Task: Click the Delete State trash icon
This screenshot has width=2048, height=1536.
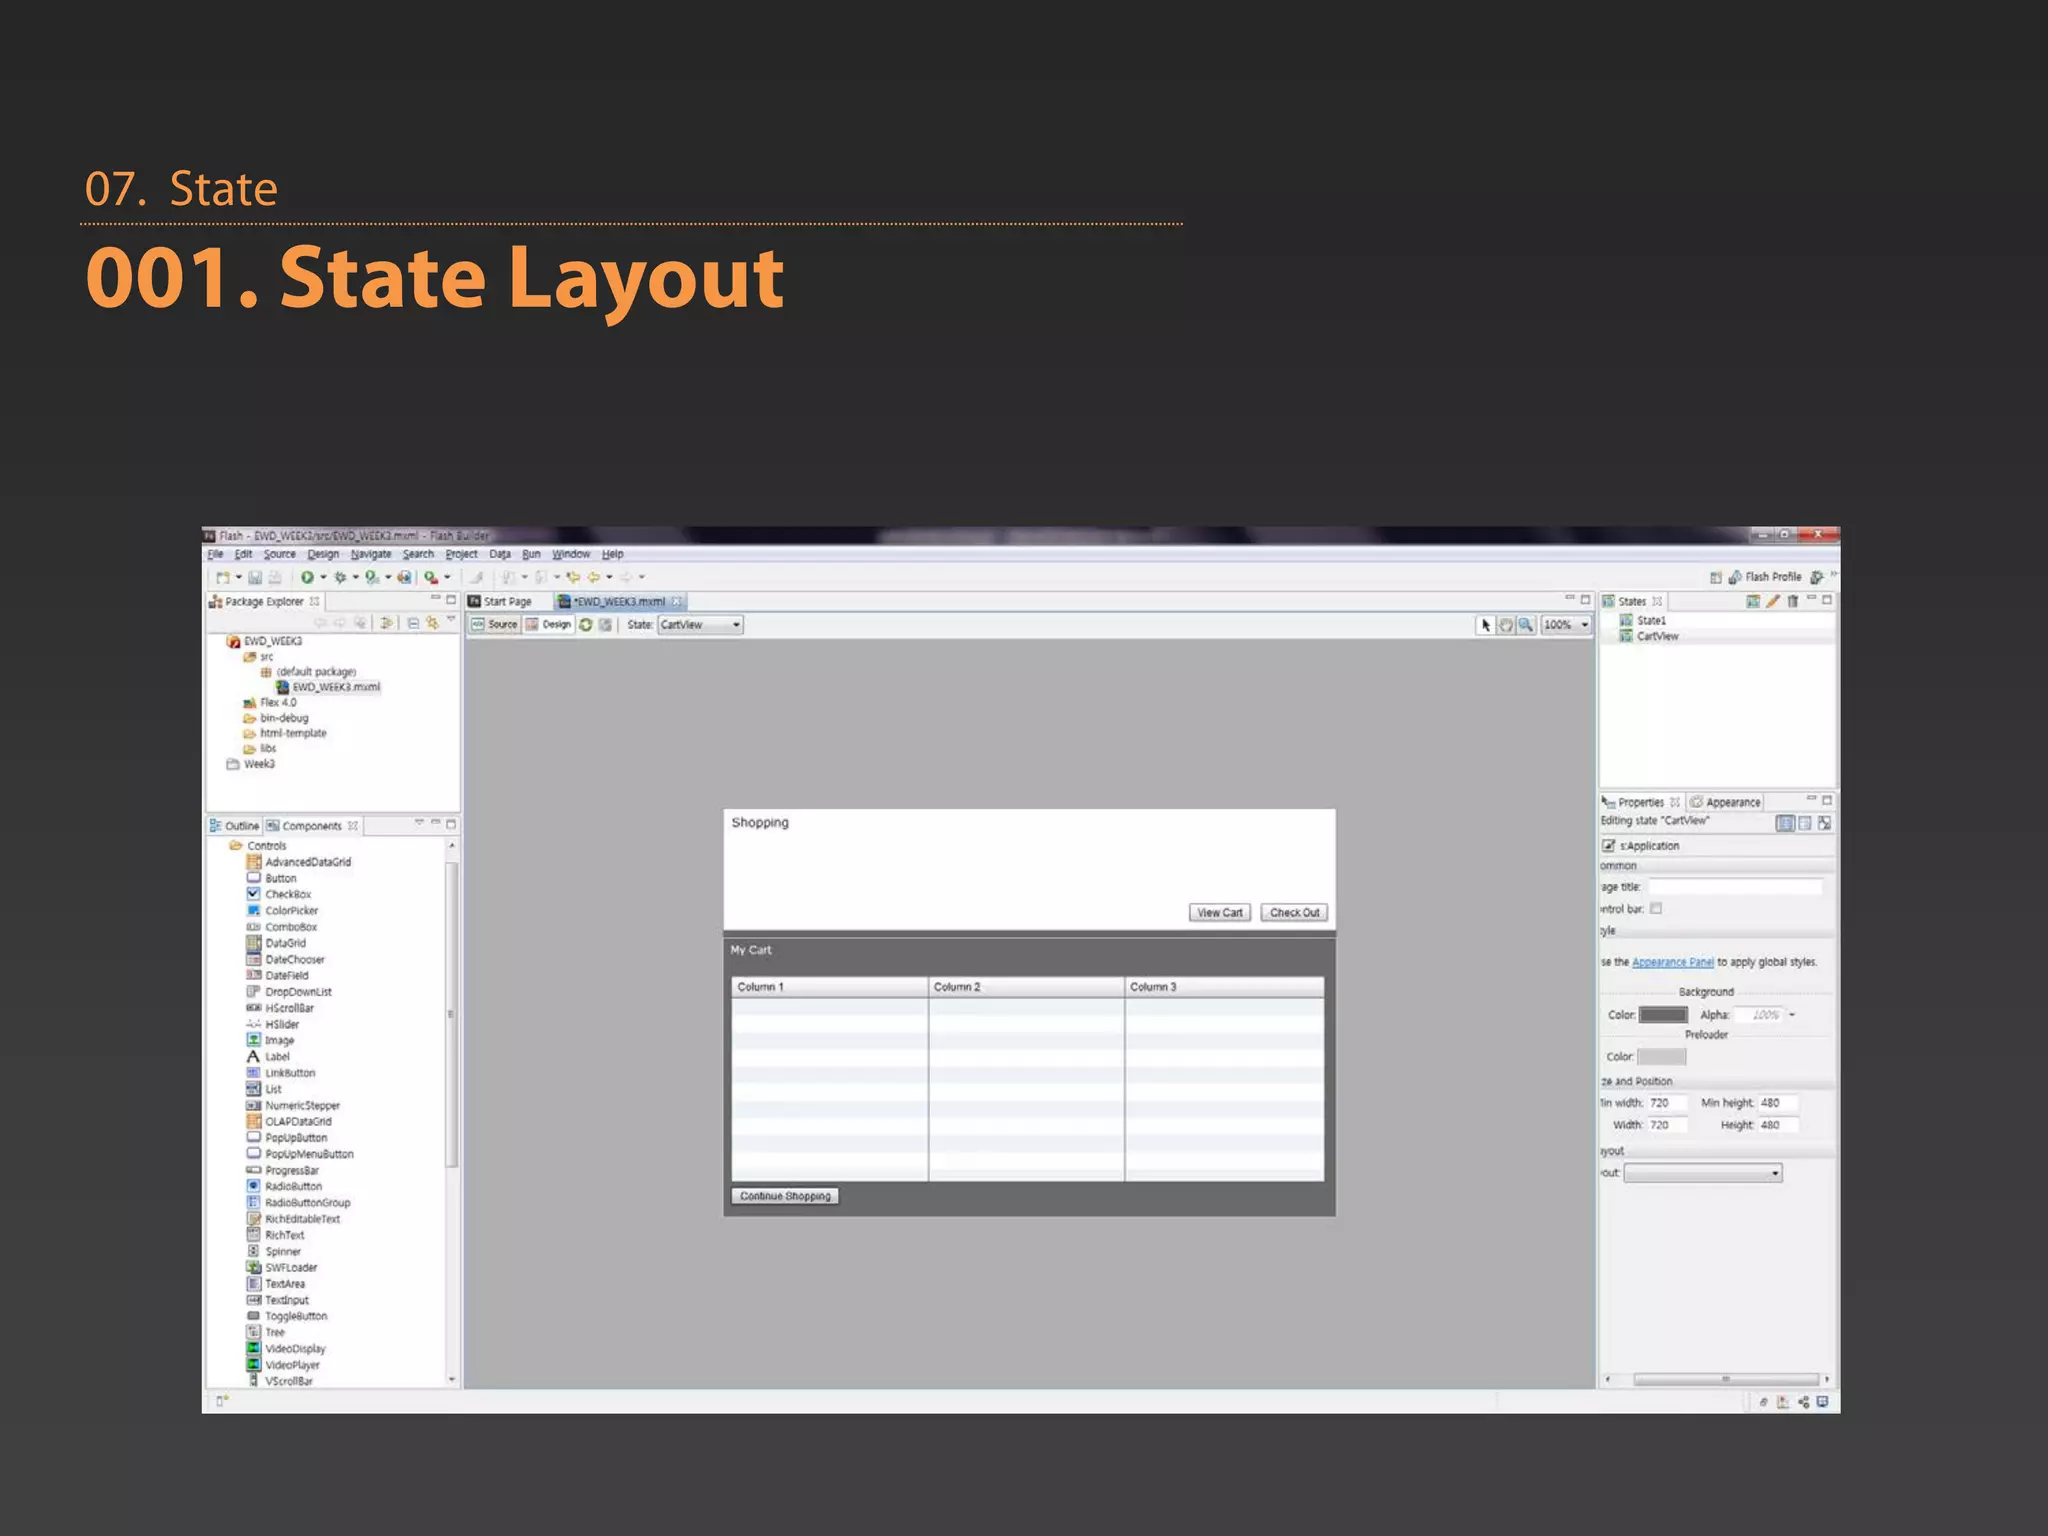Action: click(x=1793, y=601)
